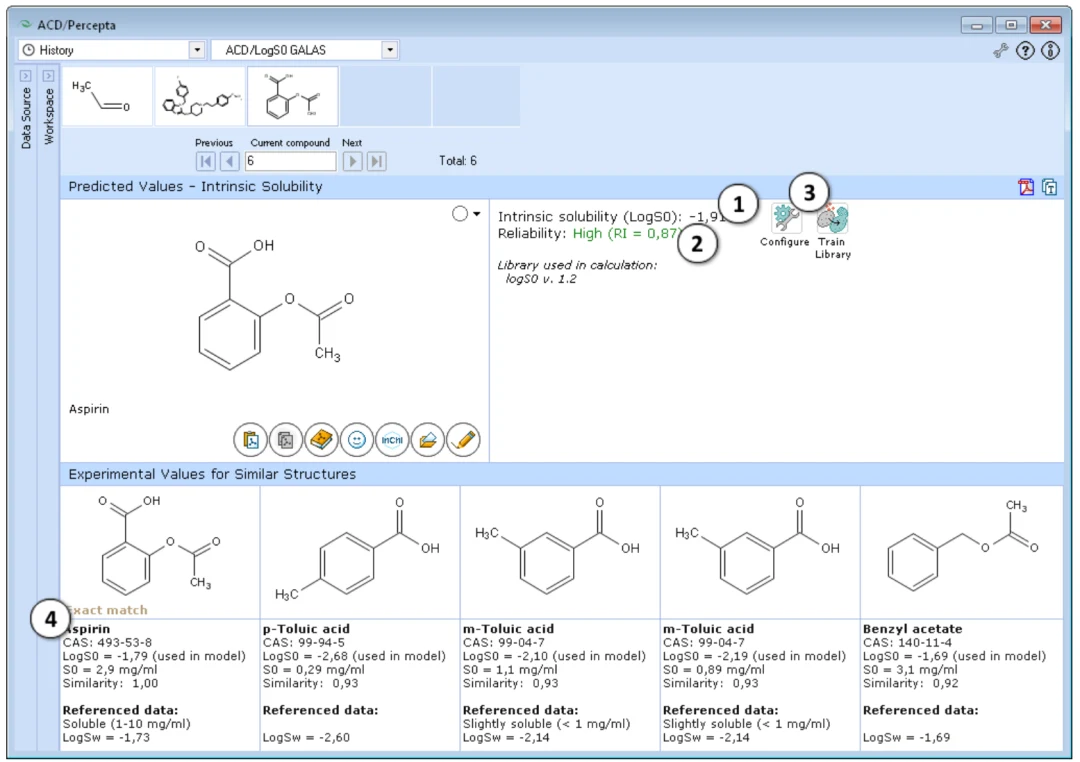Click the Workspace vertical tab label

click(x=49, y=116)
